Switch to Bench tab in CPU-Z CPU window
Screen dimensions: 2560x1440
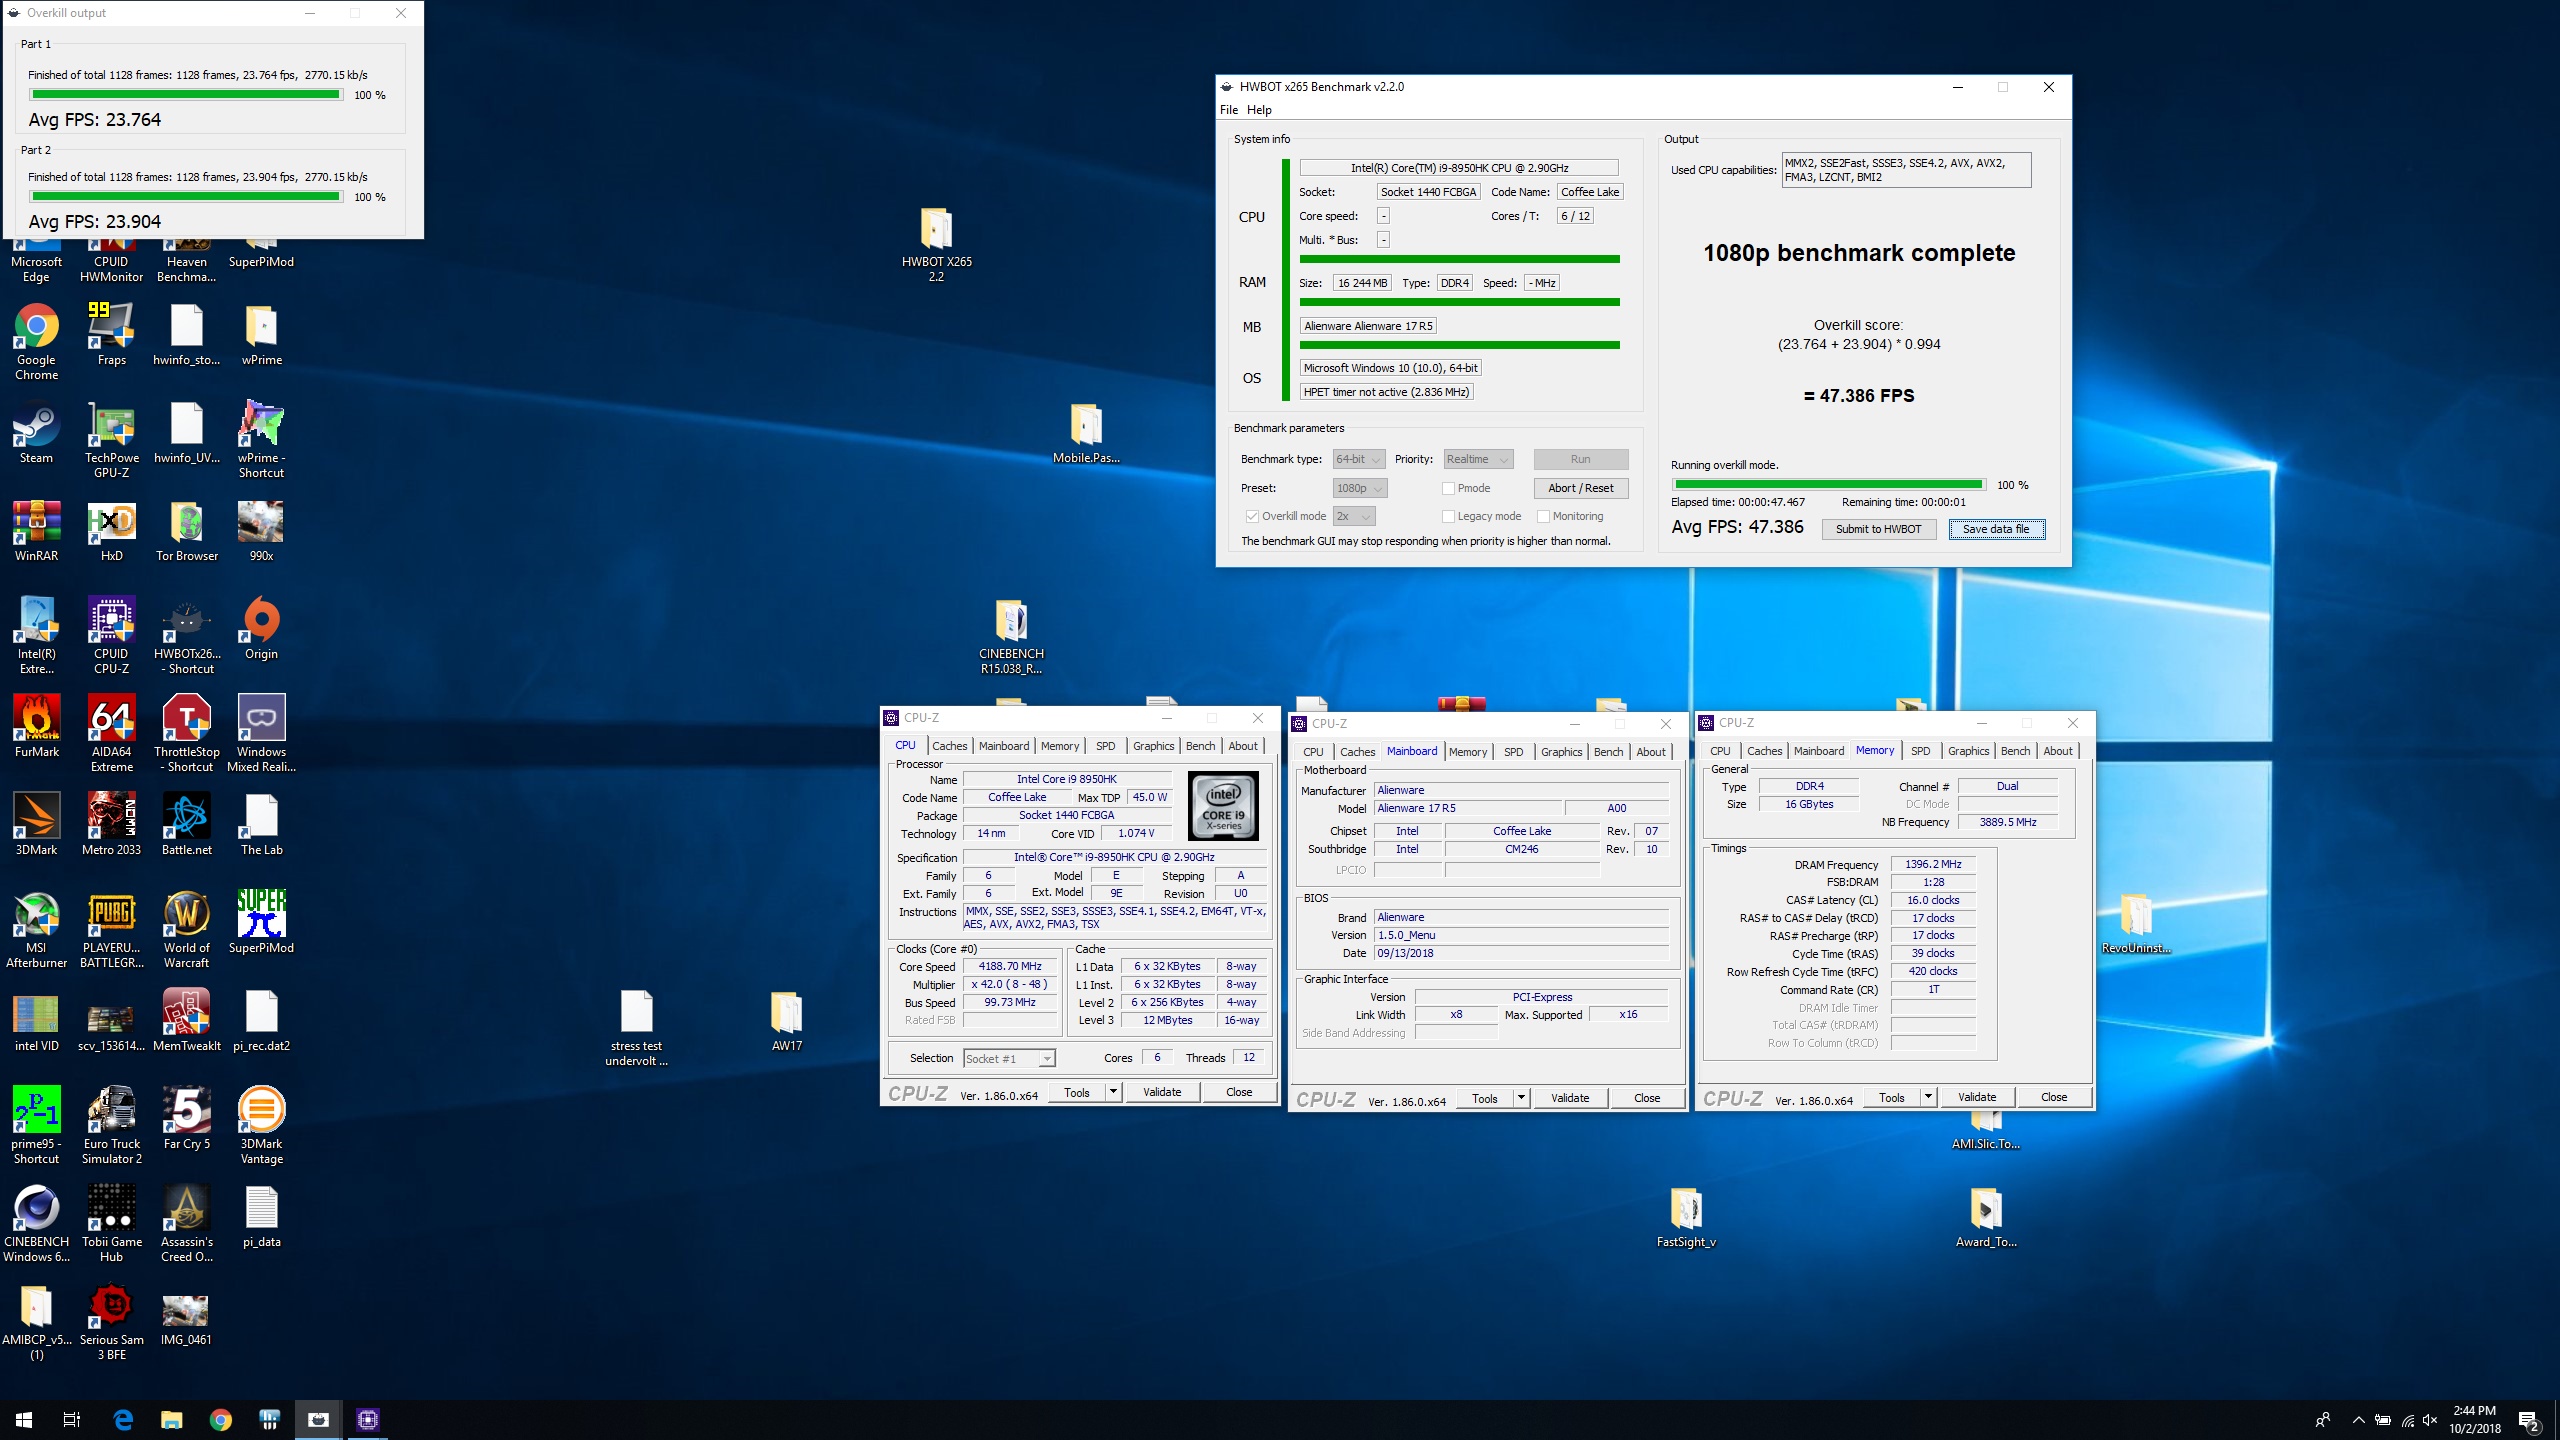(x=1201, y=746)
